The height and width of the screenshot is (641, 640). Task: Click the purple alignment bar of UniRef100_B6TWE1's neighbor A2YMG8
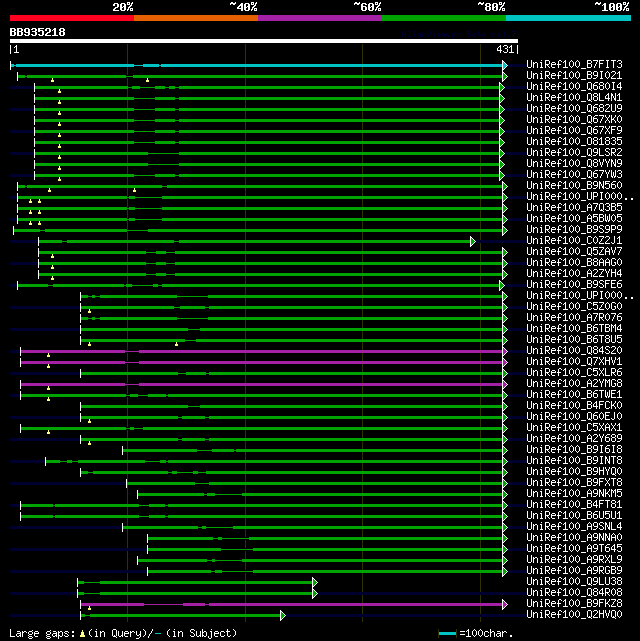pyautogui.click(x=262, y=384)
